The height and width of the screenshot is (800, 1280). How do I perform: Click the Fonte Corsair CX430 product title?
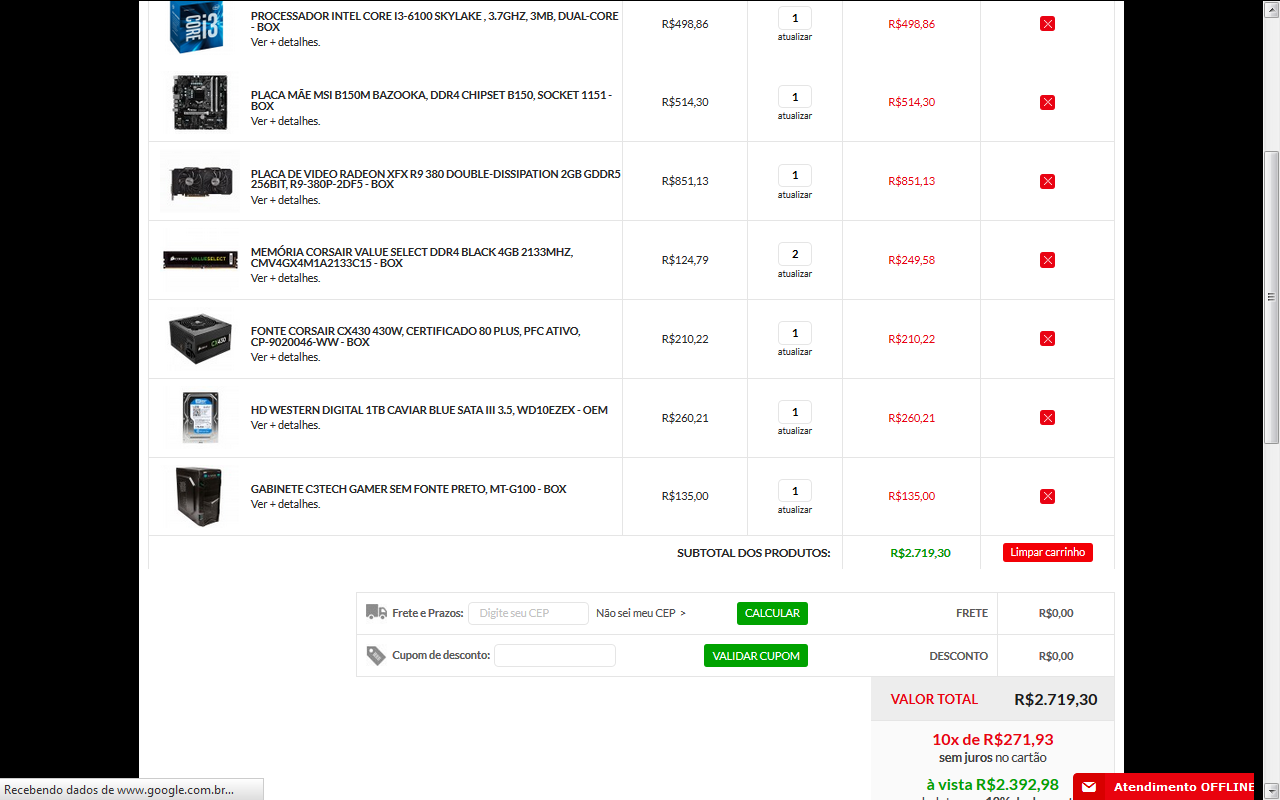point(416,336)
